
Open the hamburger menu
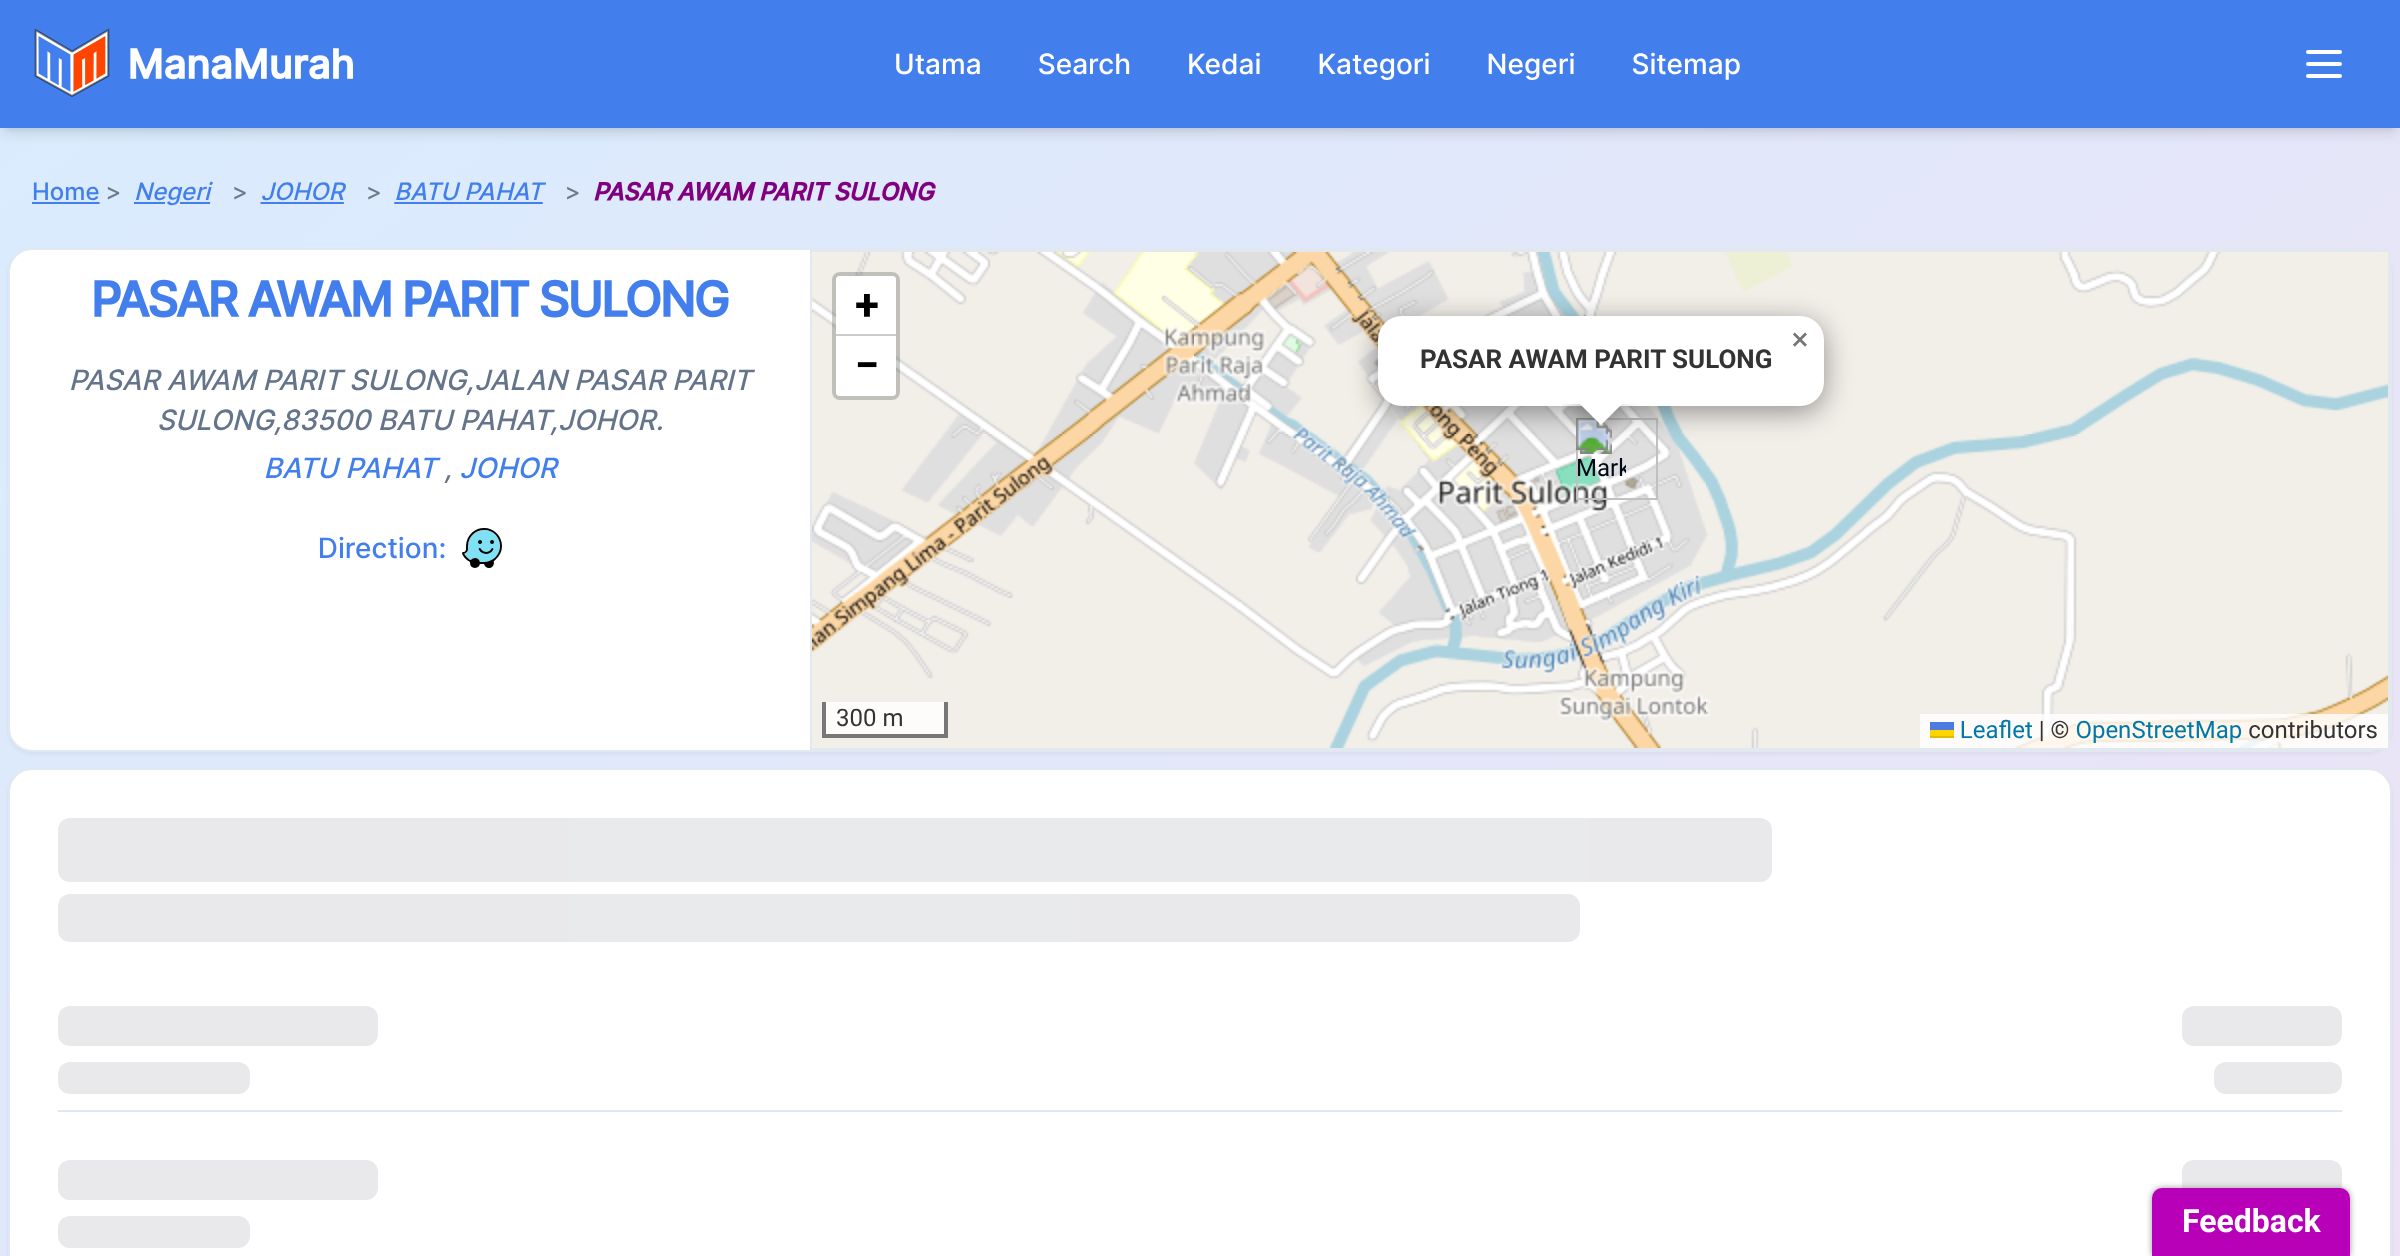click(x=2323, y=64)
